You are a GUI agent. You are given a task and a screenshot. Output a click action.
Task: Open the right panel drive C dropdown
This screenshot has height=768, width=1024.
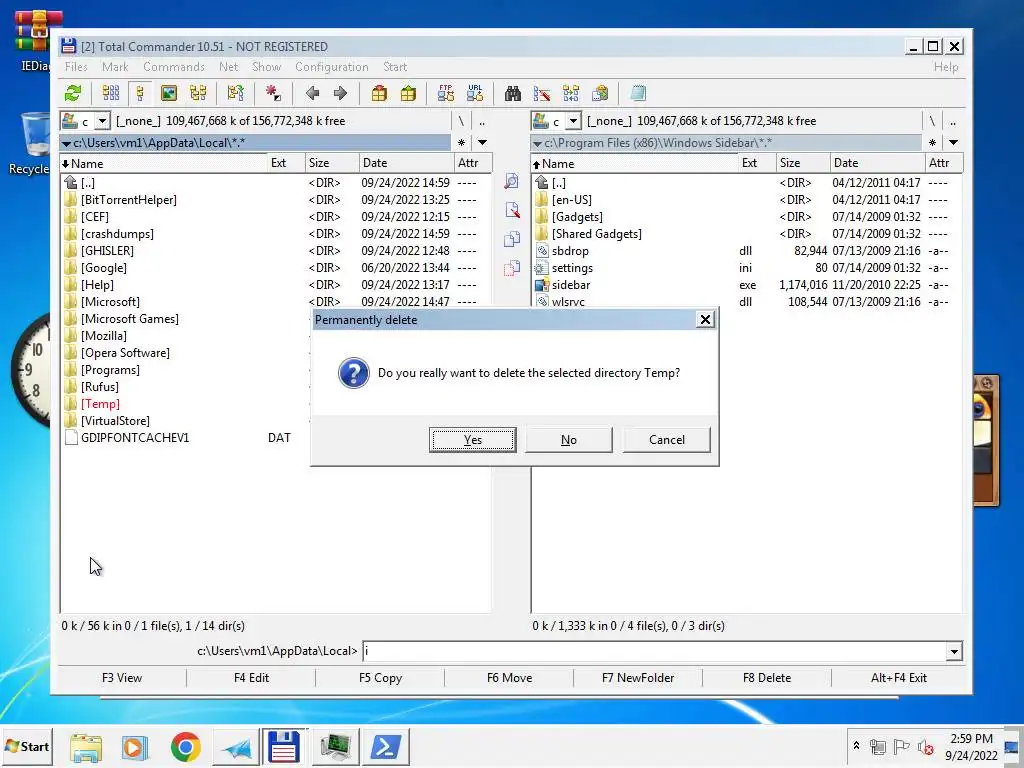573,121
